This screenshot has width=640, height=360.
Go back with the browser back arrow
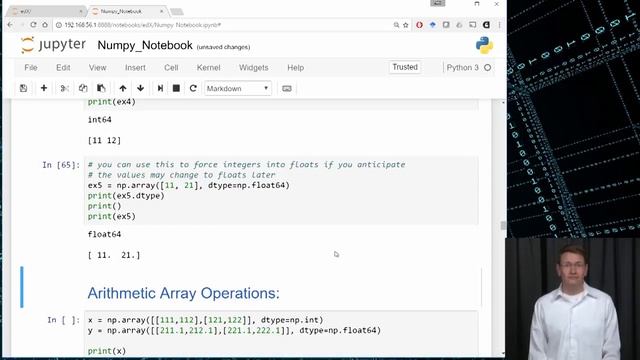[x=10, y=25]
